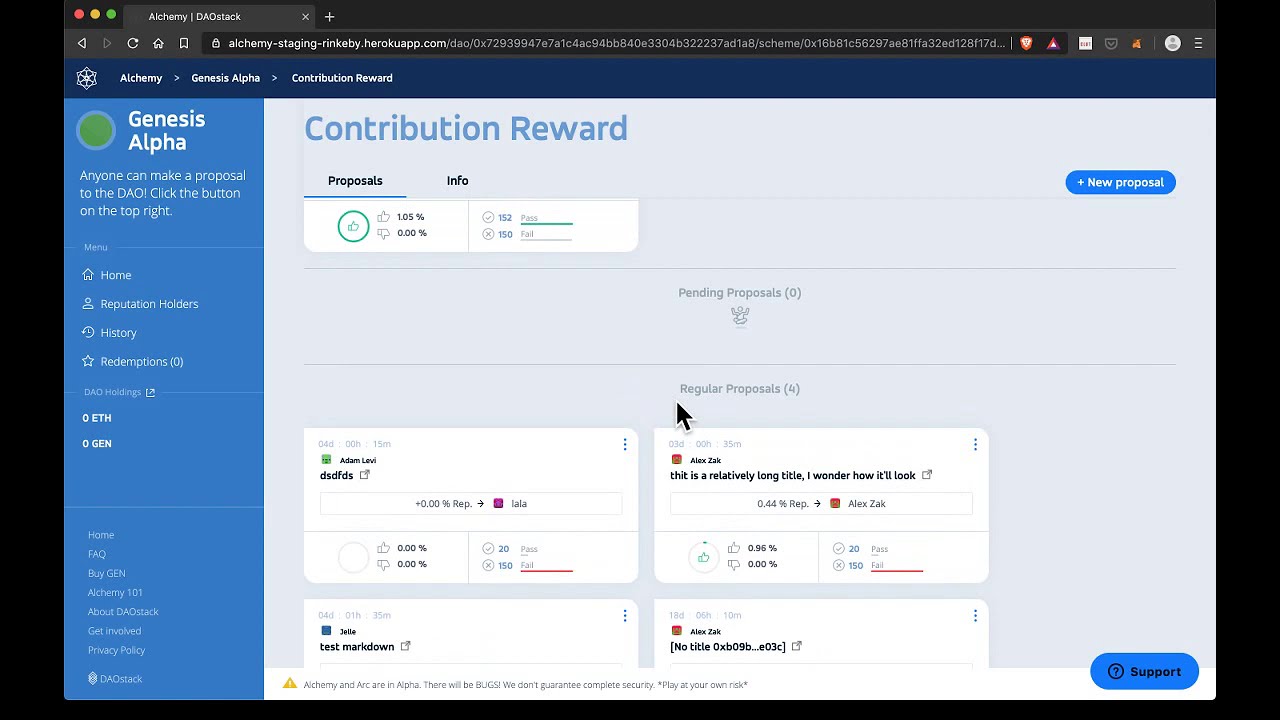Open the dsdfds proposal title
The height and width of the screenshot is (720, 1280).
tap(336, 475)
